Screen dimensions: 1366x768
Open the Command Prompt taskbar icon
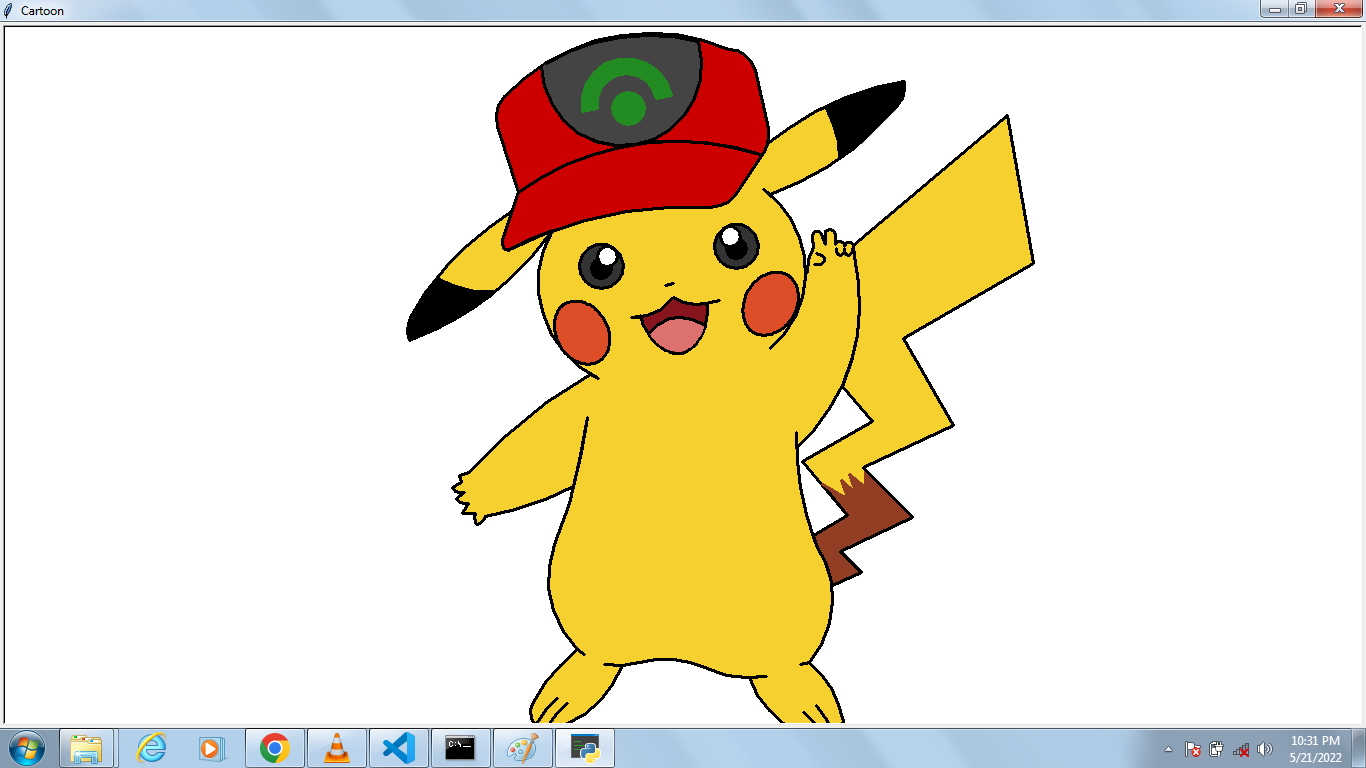coord(461,747)
